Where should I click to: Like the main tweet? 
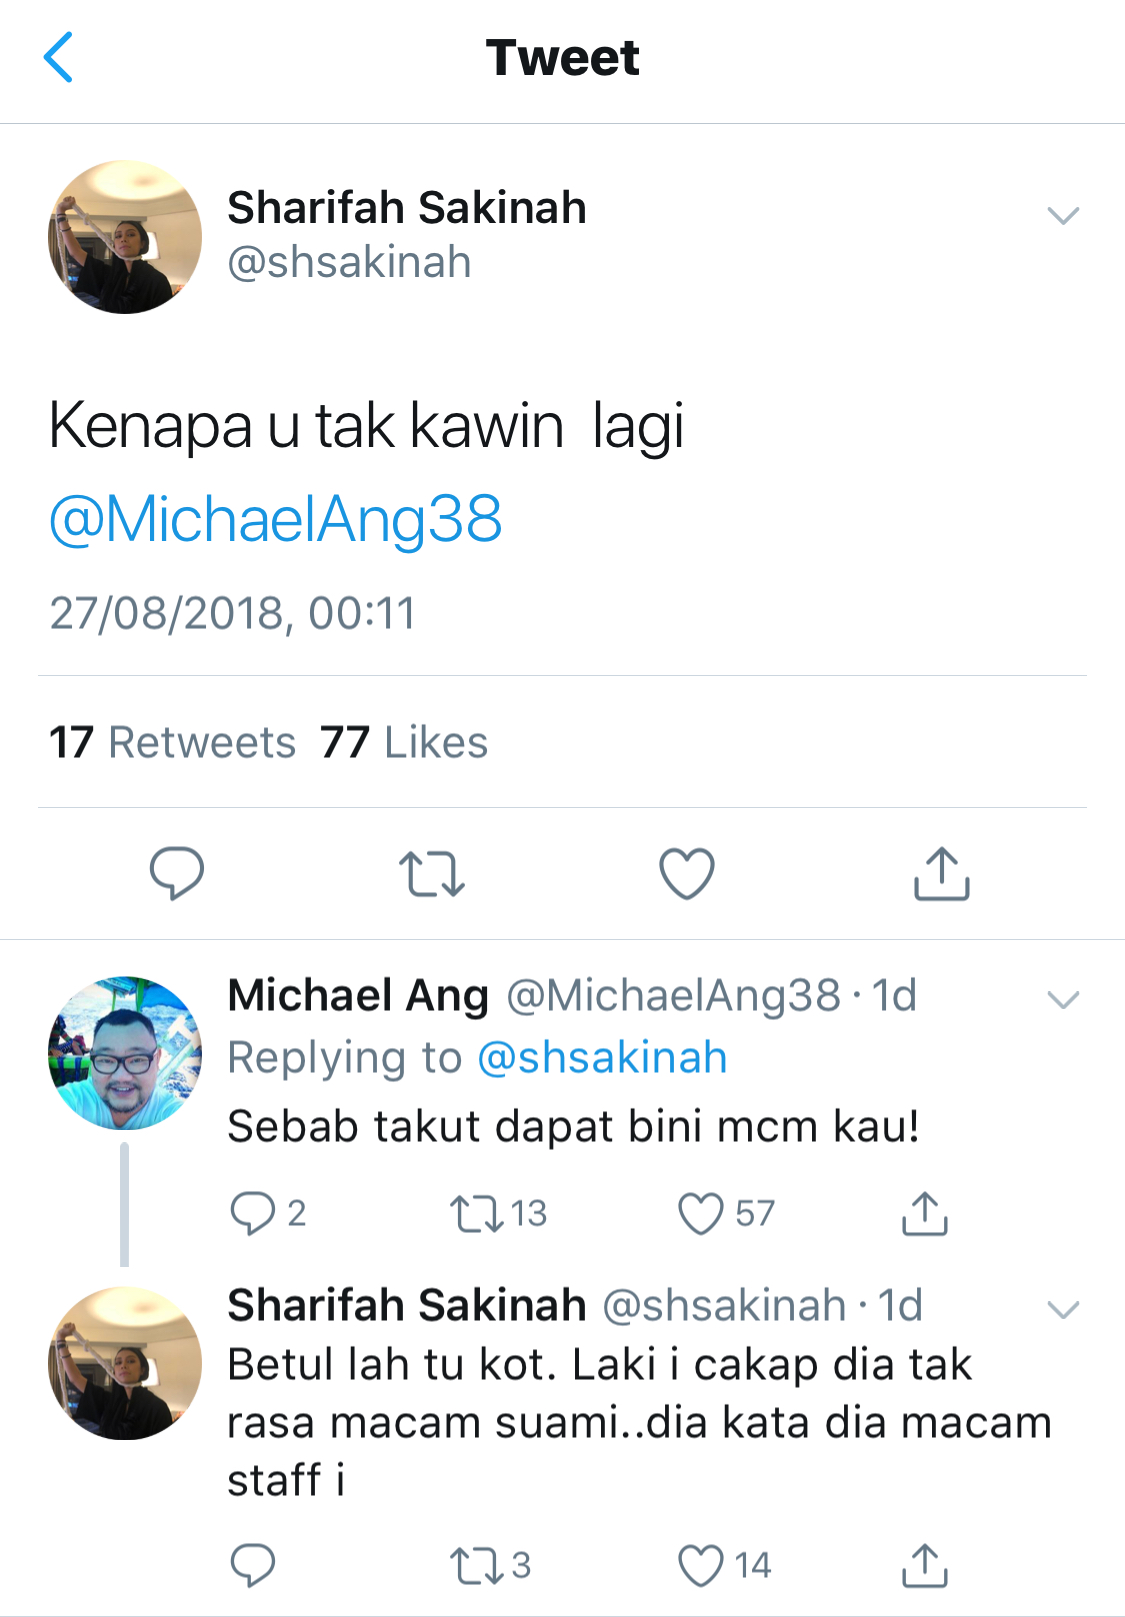tap(687, 873)
